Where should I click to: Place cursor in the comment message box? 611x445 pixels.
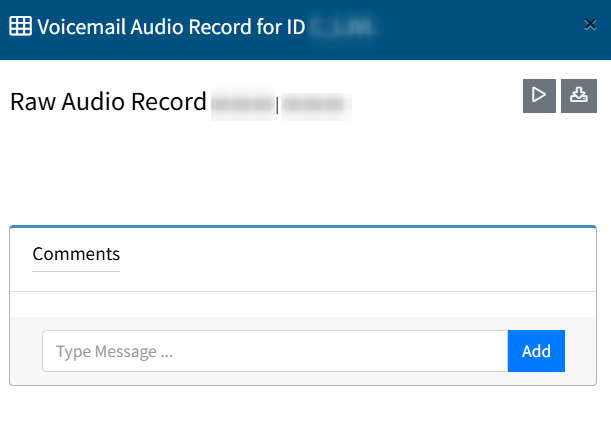point(275,351)
